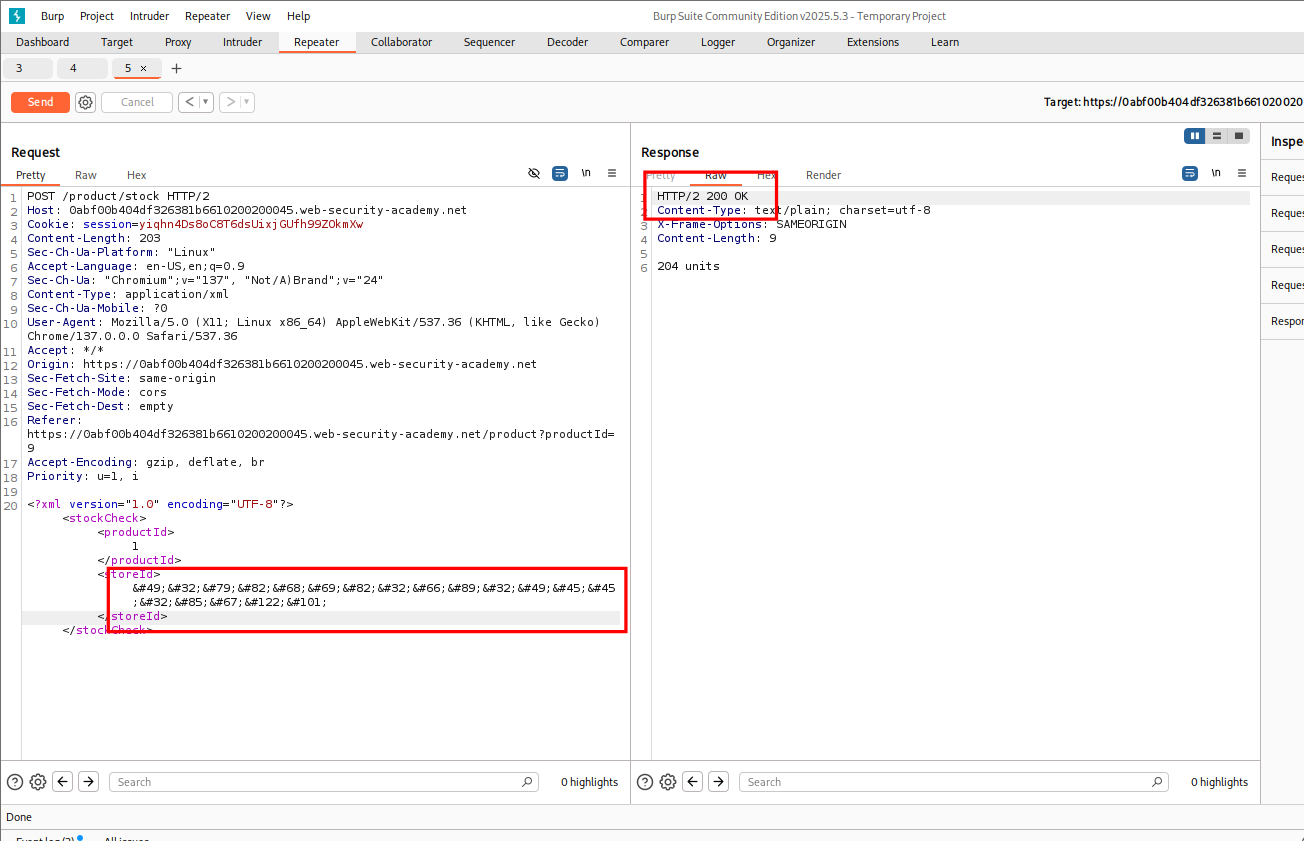This screenshot has width=1304, height=841.
Task: Click the 'Done' status bar text
Action: pos(19,817)
